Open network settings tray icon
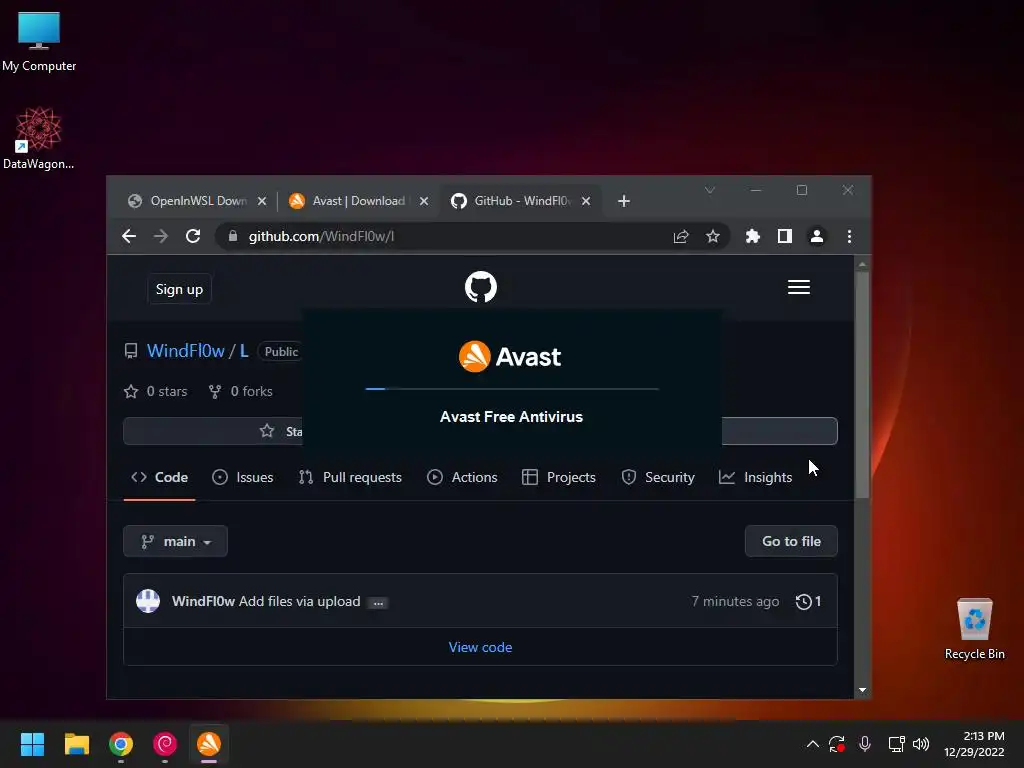Viewport: 1024px width, 768px height. pos(896,744)
